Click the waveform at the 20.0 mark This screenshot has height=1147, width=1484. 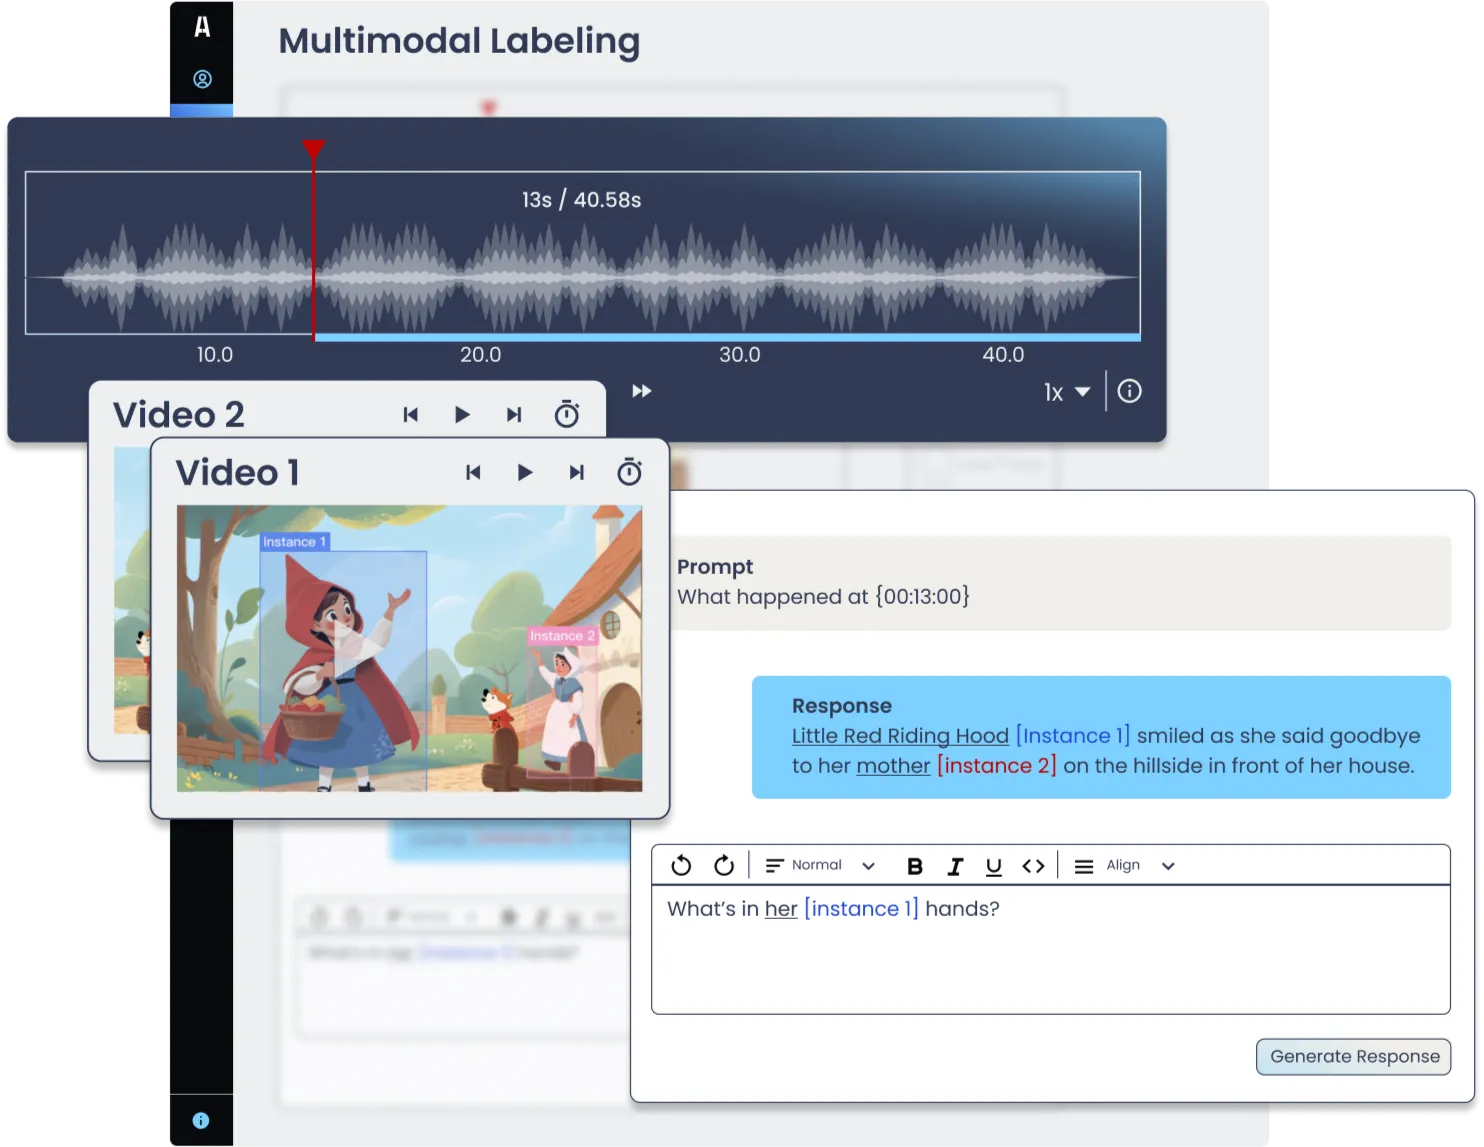[481, 277]
